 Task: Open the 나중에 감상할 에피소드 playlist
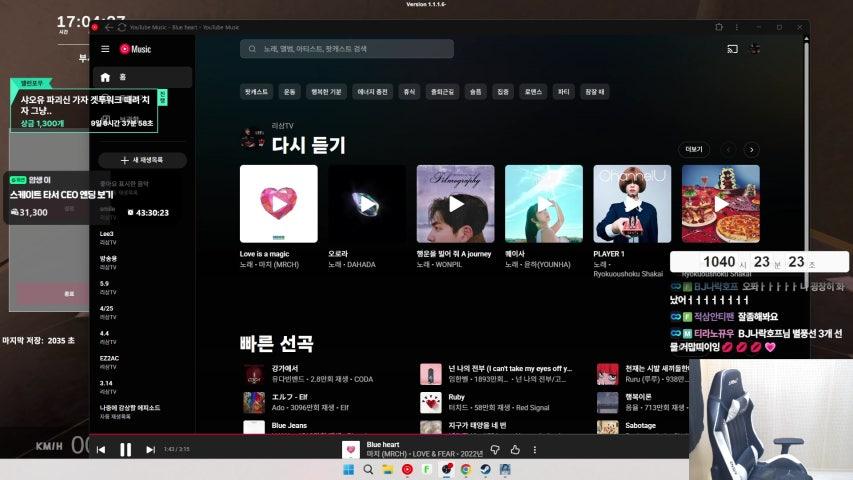pos(141,412)
